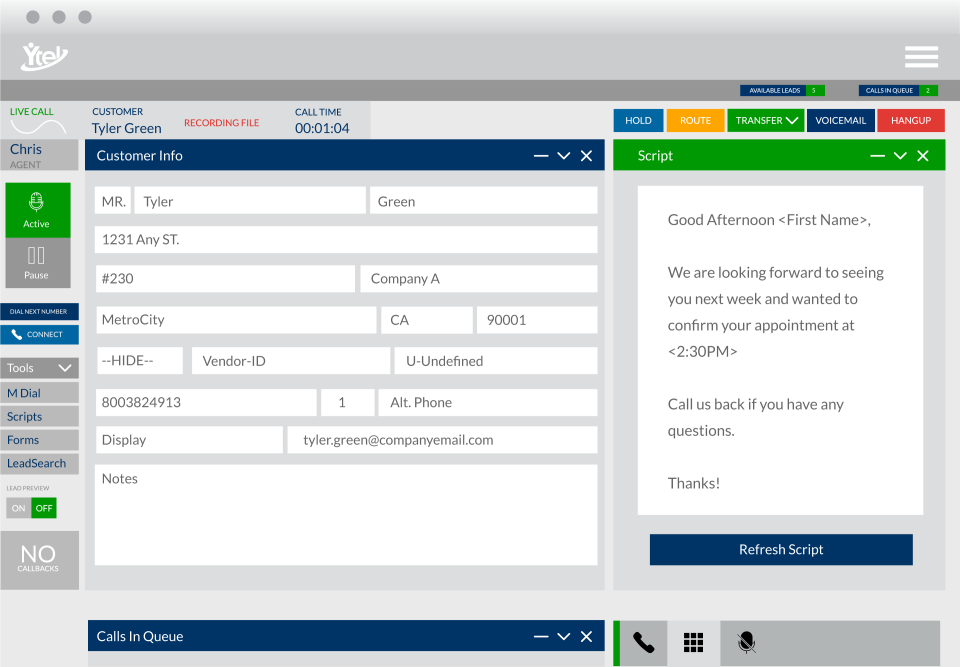Click the Ytel logo

(x=42, y=56)
